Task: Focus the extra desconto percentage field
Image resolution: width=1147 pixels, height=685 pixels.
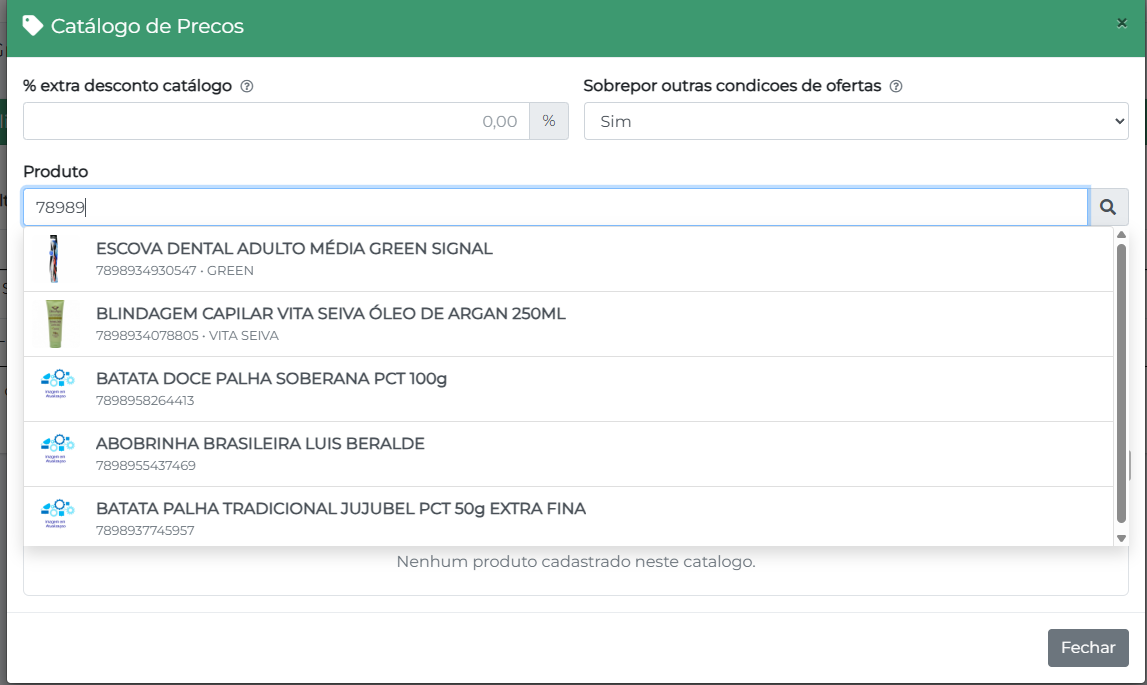Action: 277,121
